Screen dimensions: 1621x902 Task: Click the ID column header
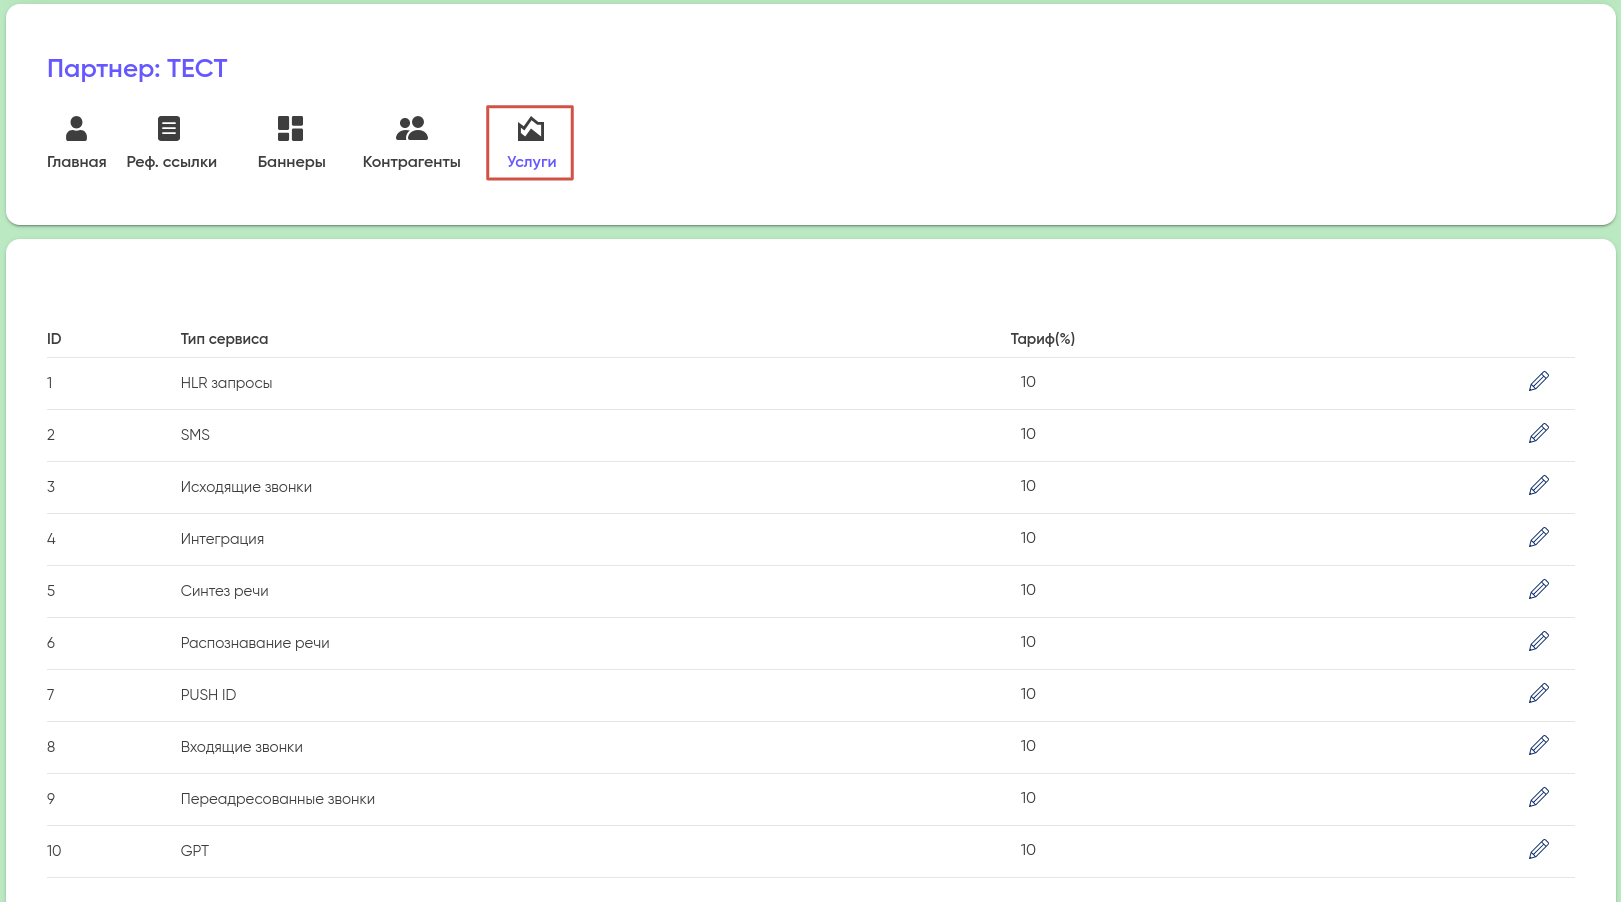54,339
